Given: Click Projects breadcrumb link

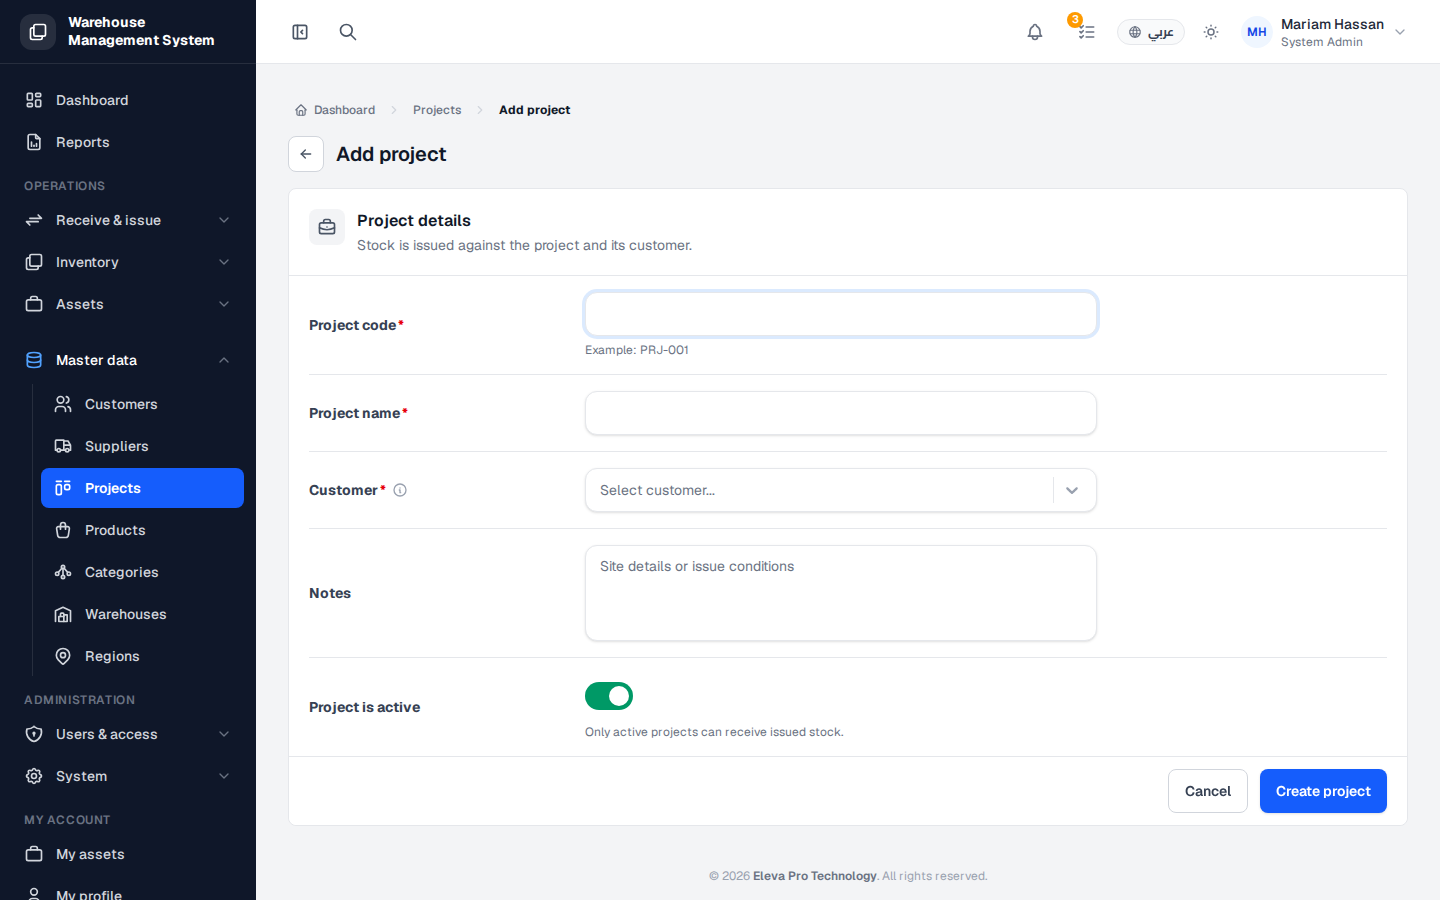Looking at the screenshot, I should click(437, 110).
